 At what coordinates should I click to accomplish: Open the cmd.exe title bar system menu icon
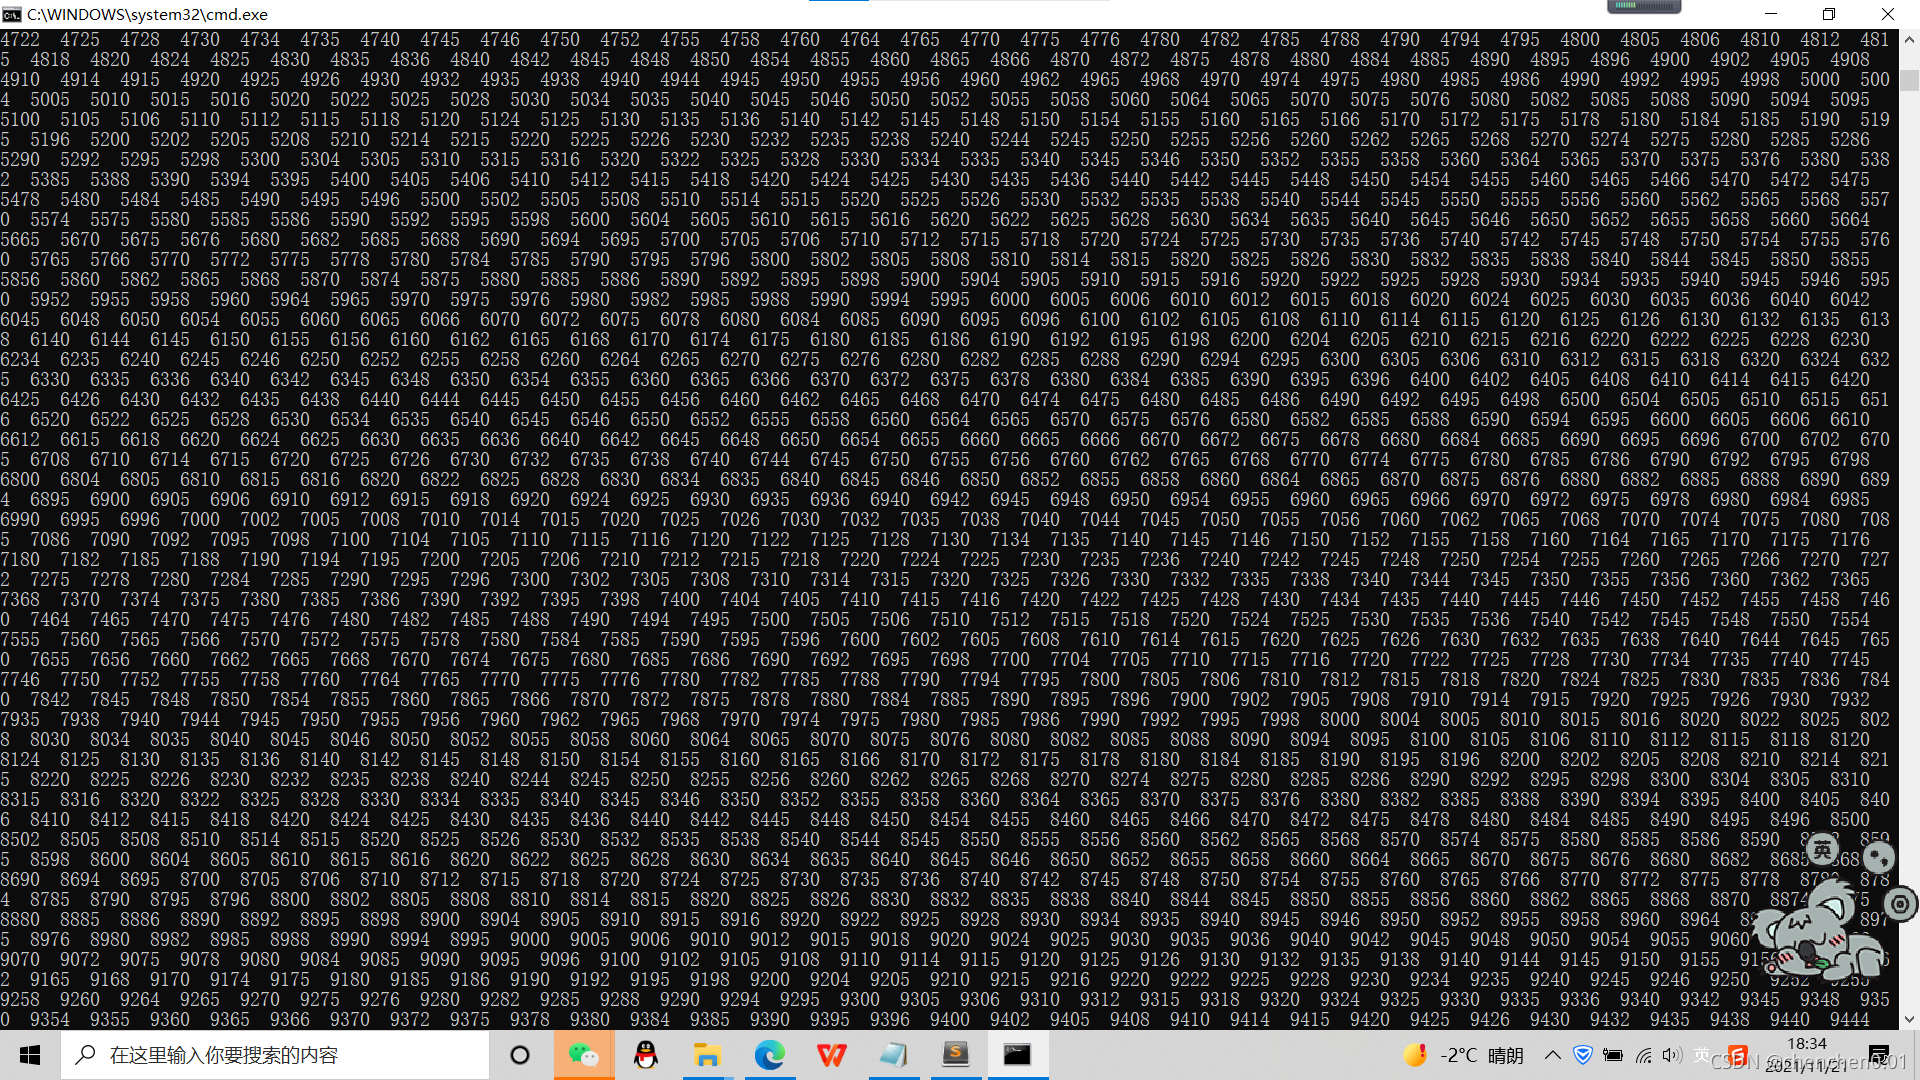(x=12, y=14)
